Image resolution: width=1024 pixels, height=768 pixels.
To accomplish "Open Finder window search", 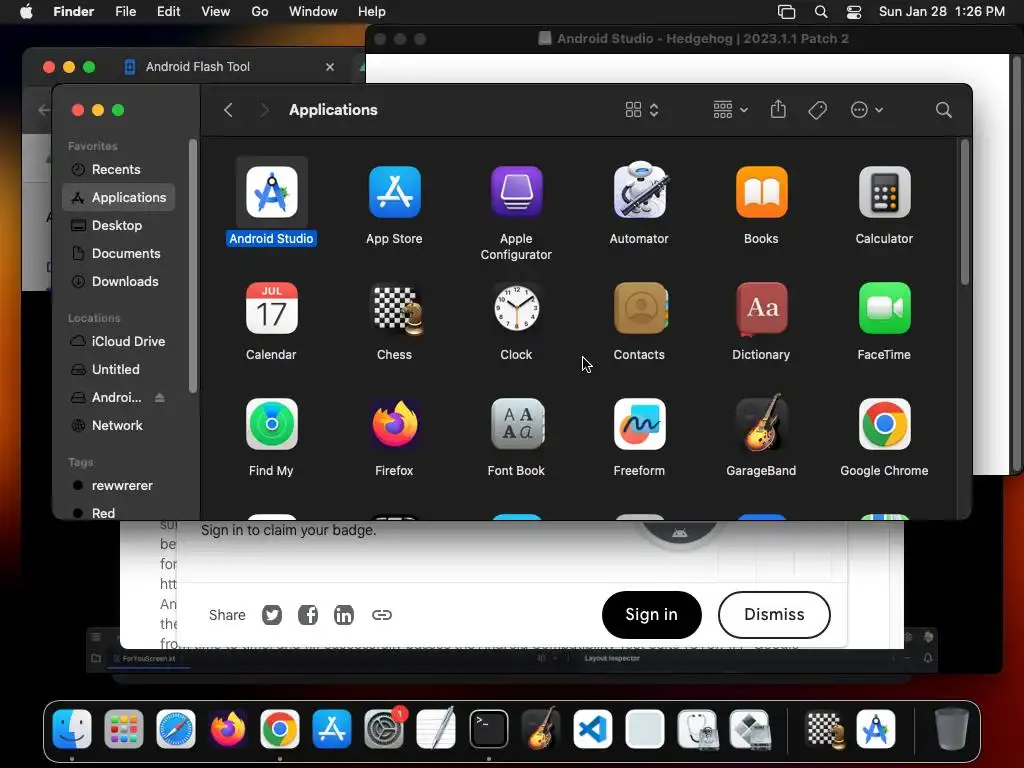I will coord(943,110).
